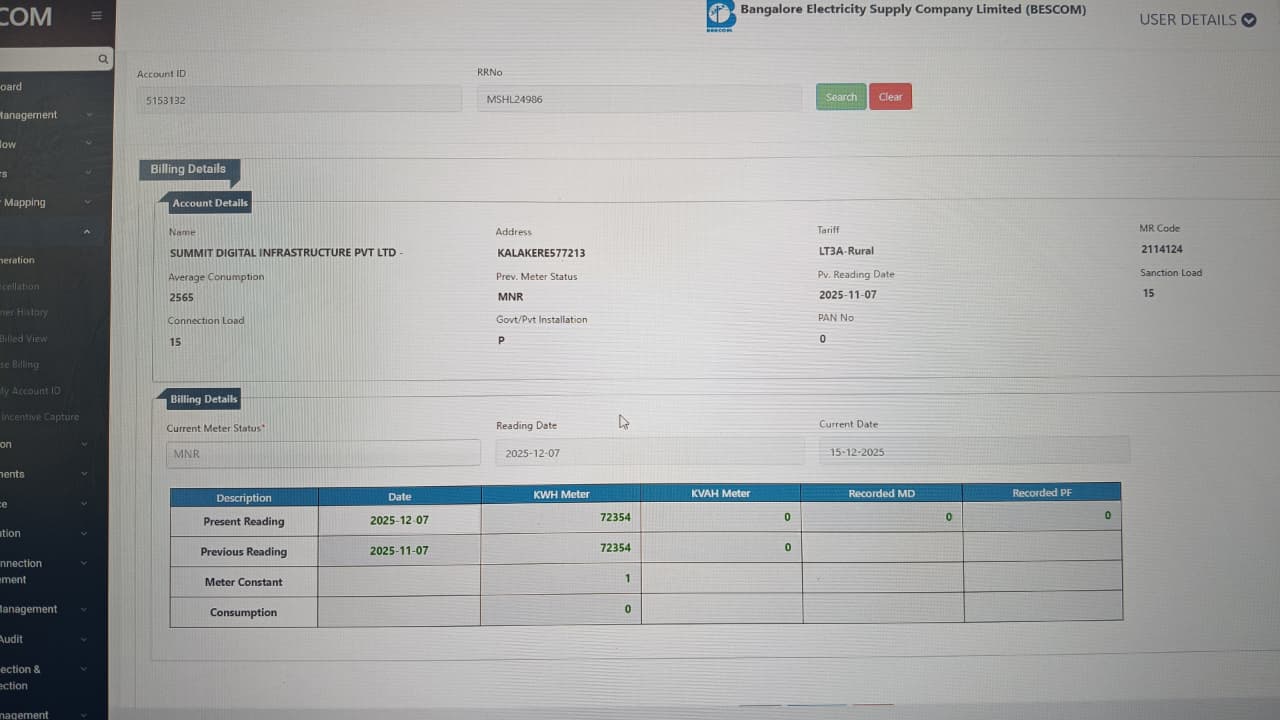The height and width of the screenshot is (720, 1280).
Task: Click the sidebar search box
Action: click(49, 59)
